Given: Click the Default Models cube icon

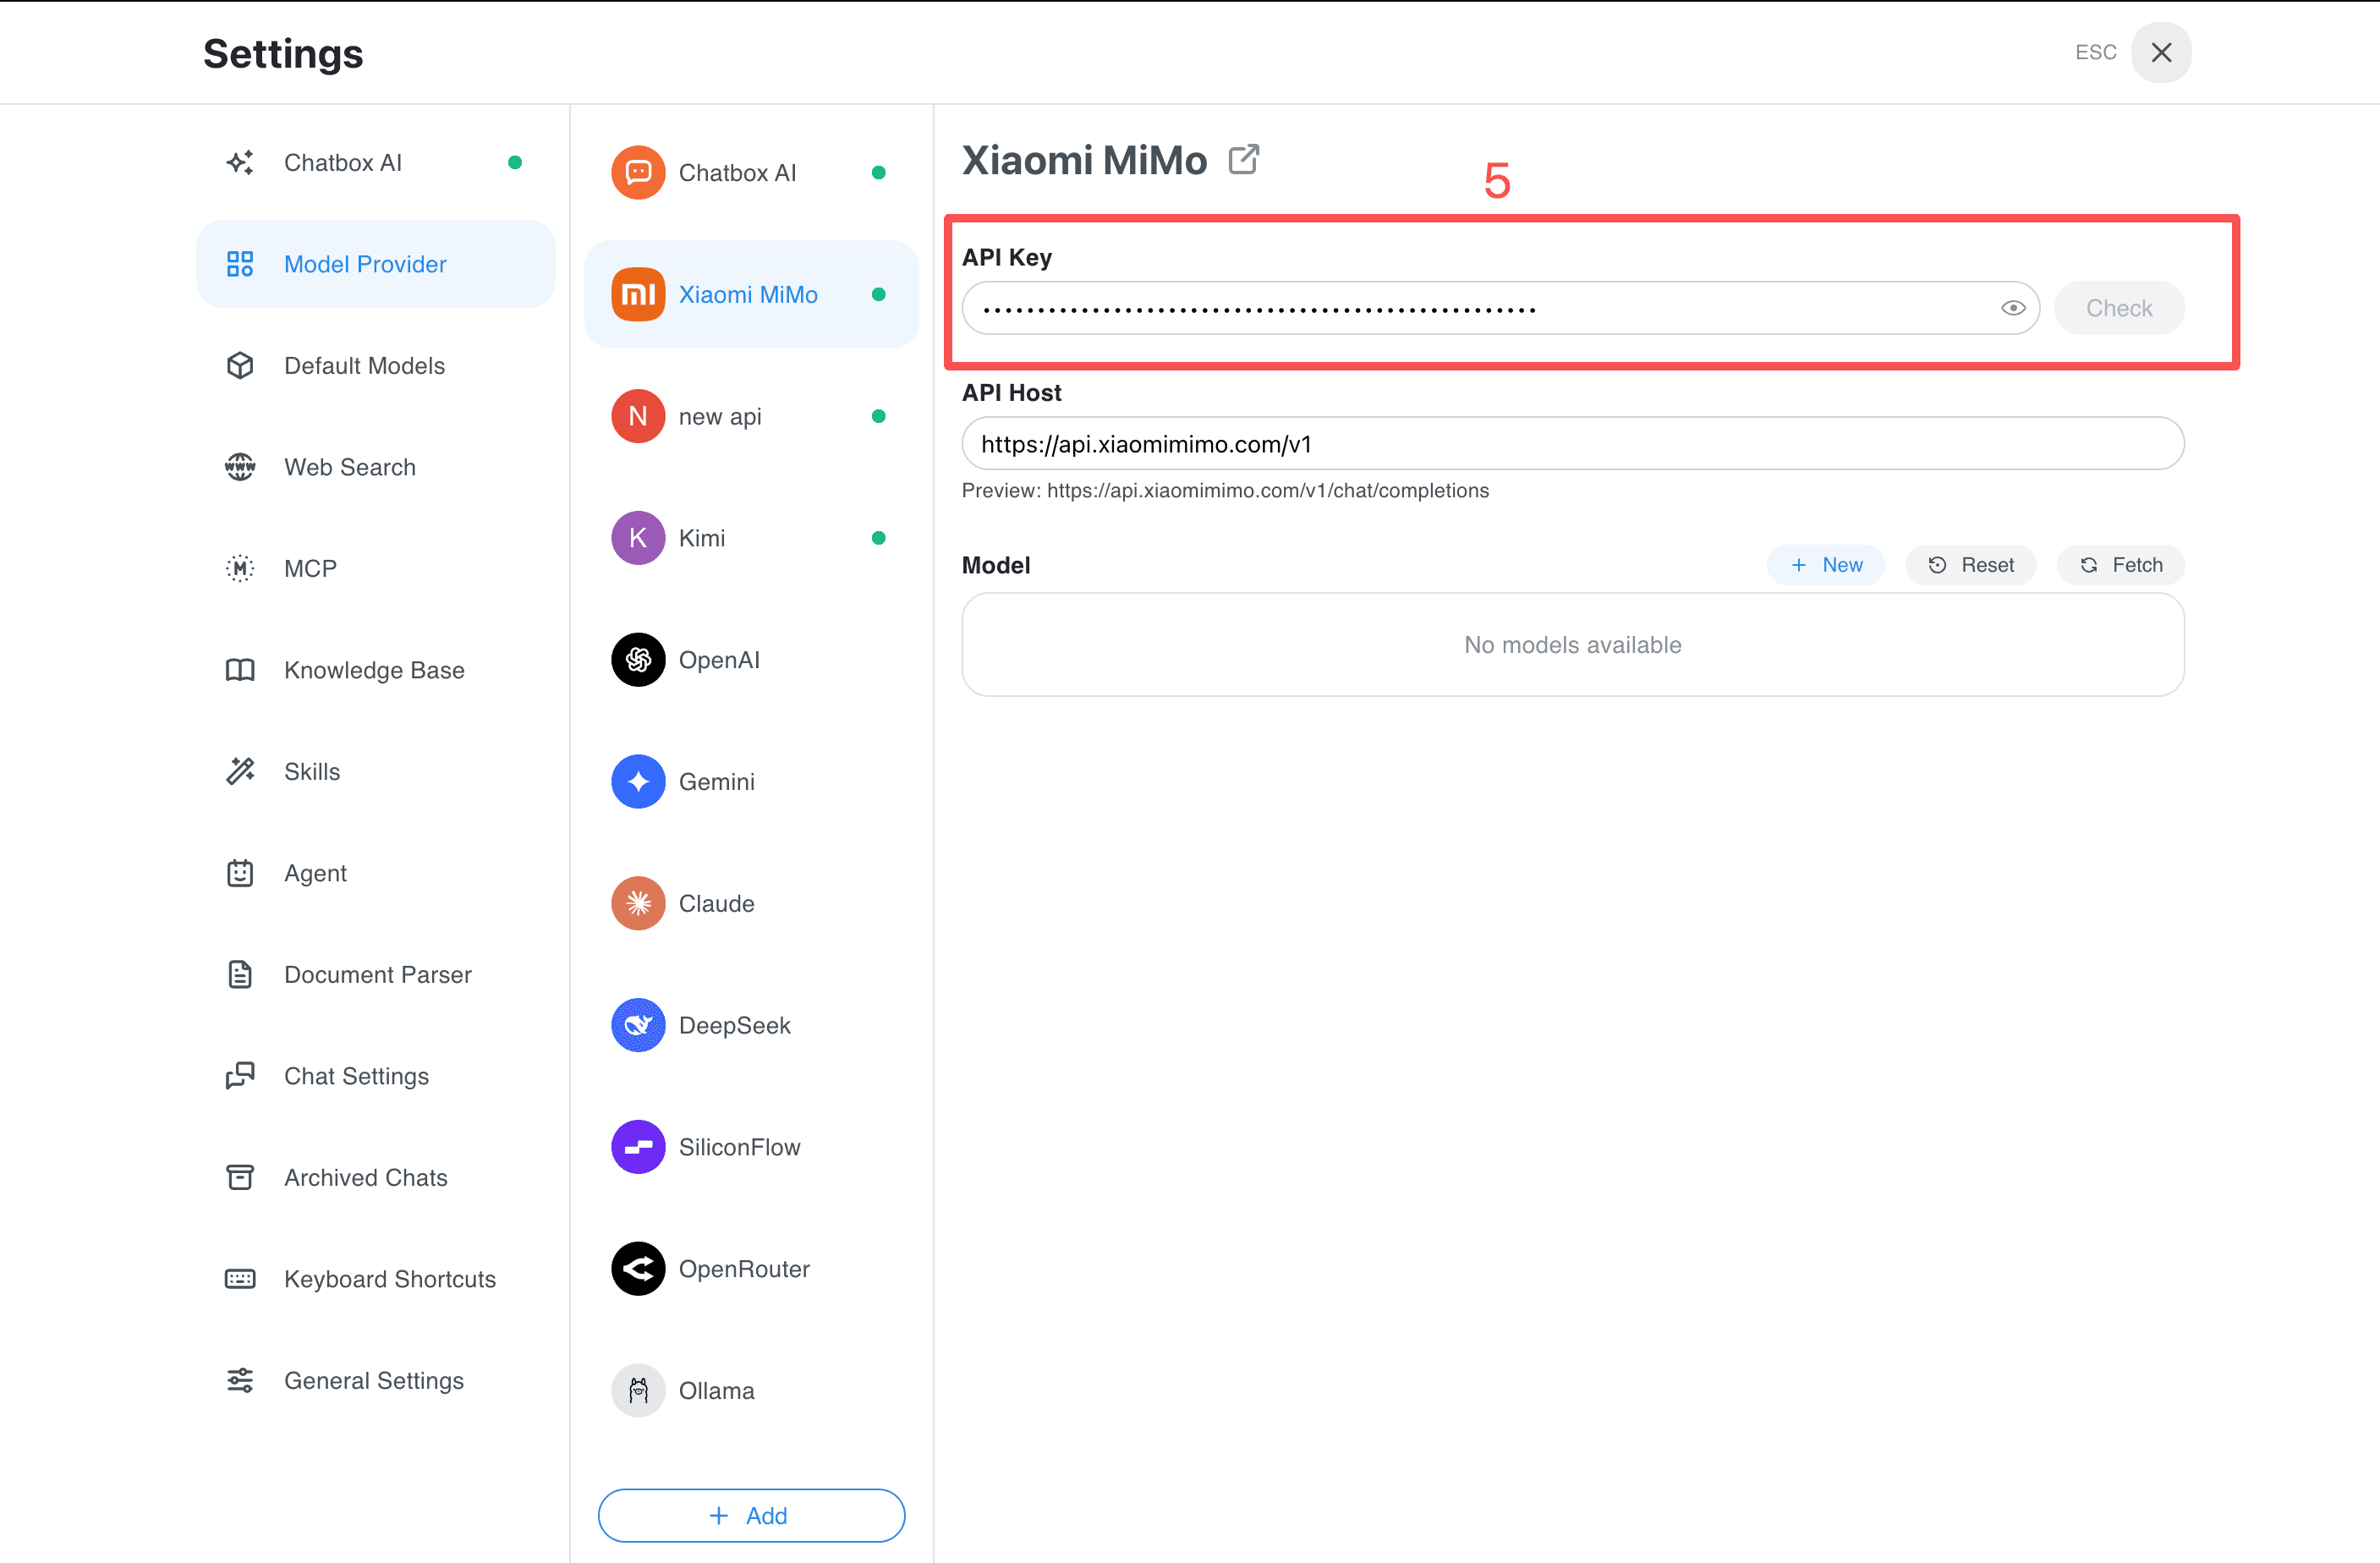Looking at the screenshot, I should (x=240, y=365).
